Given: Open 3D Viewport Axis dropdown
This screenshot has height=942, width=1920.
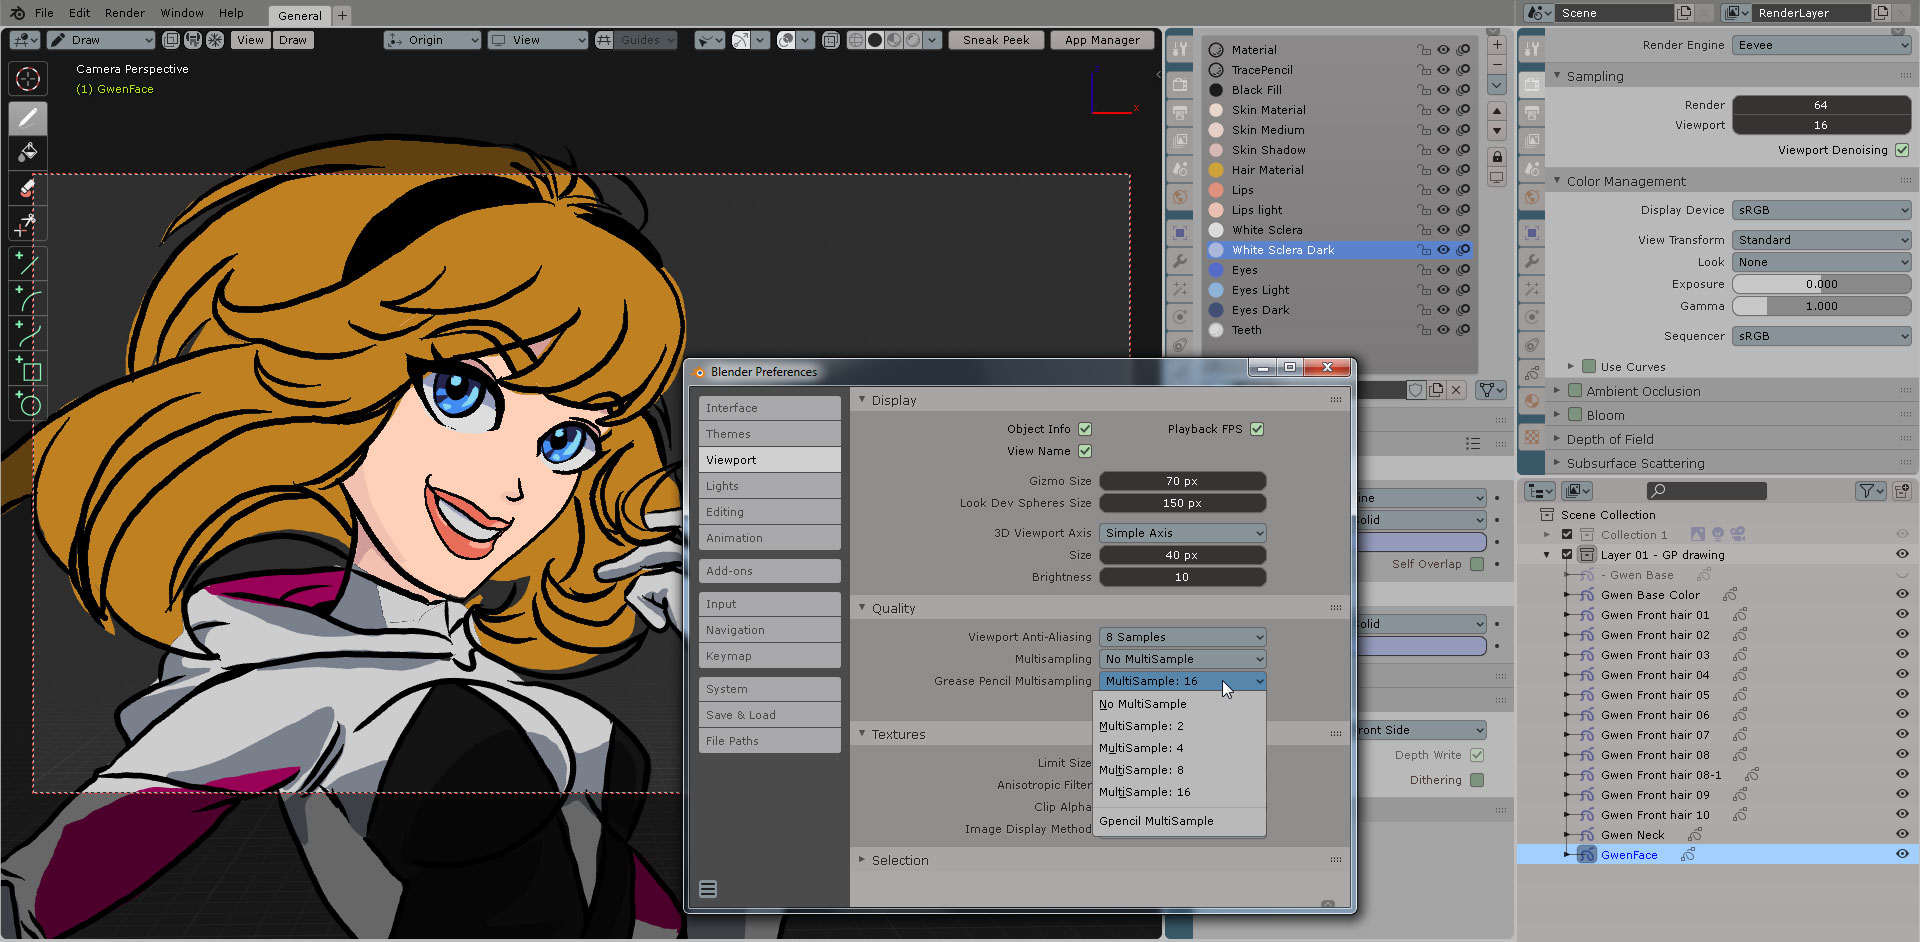Looking at the screenshot, I should coord(1183,533).
